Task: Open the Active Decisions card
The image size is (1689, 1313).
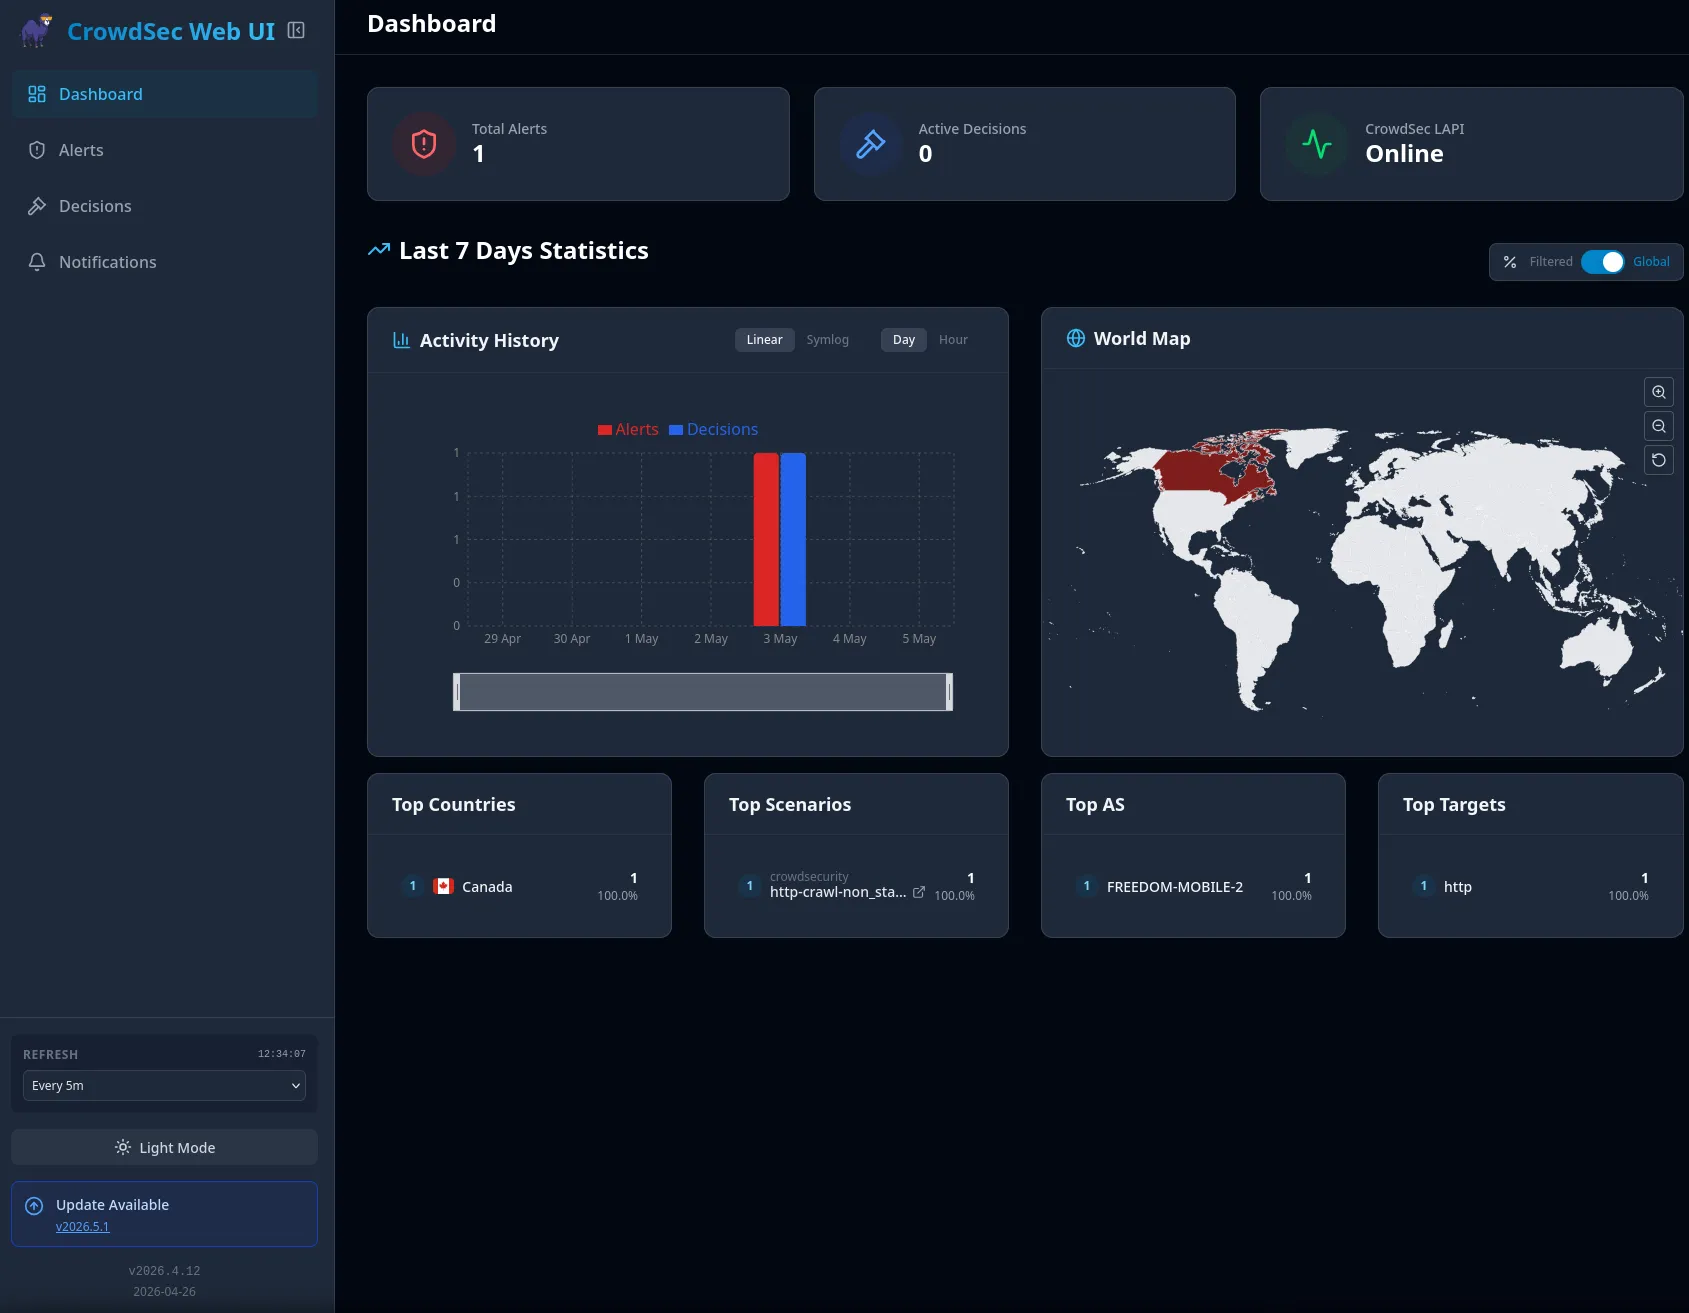Action: [1025, 144]
